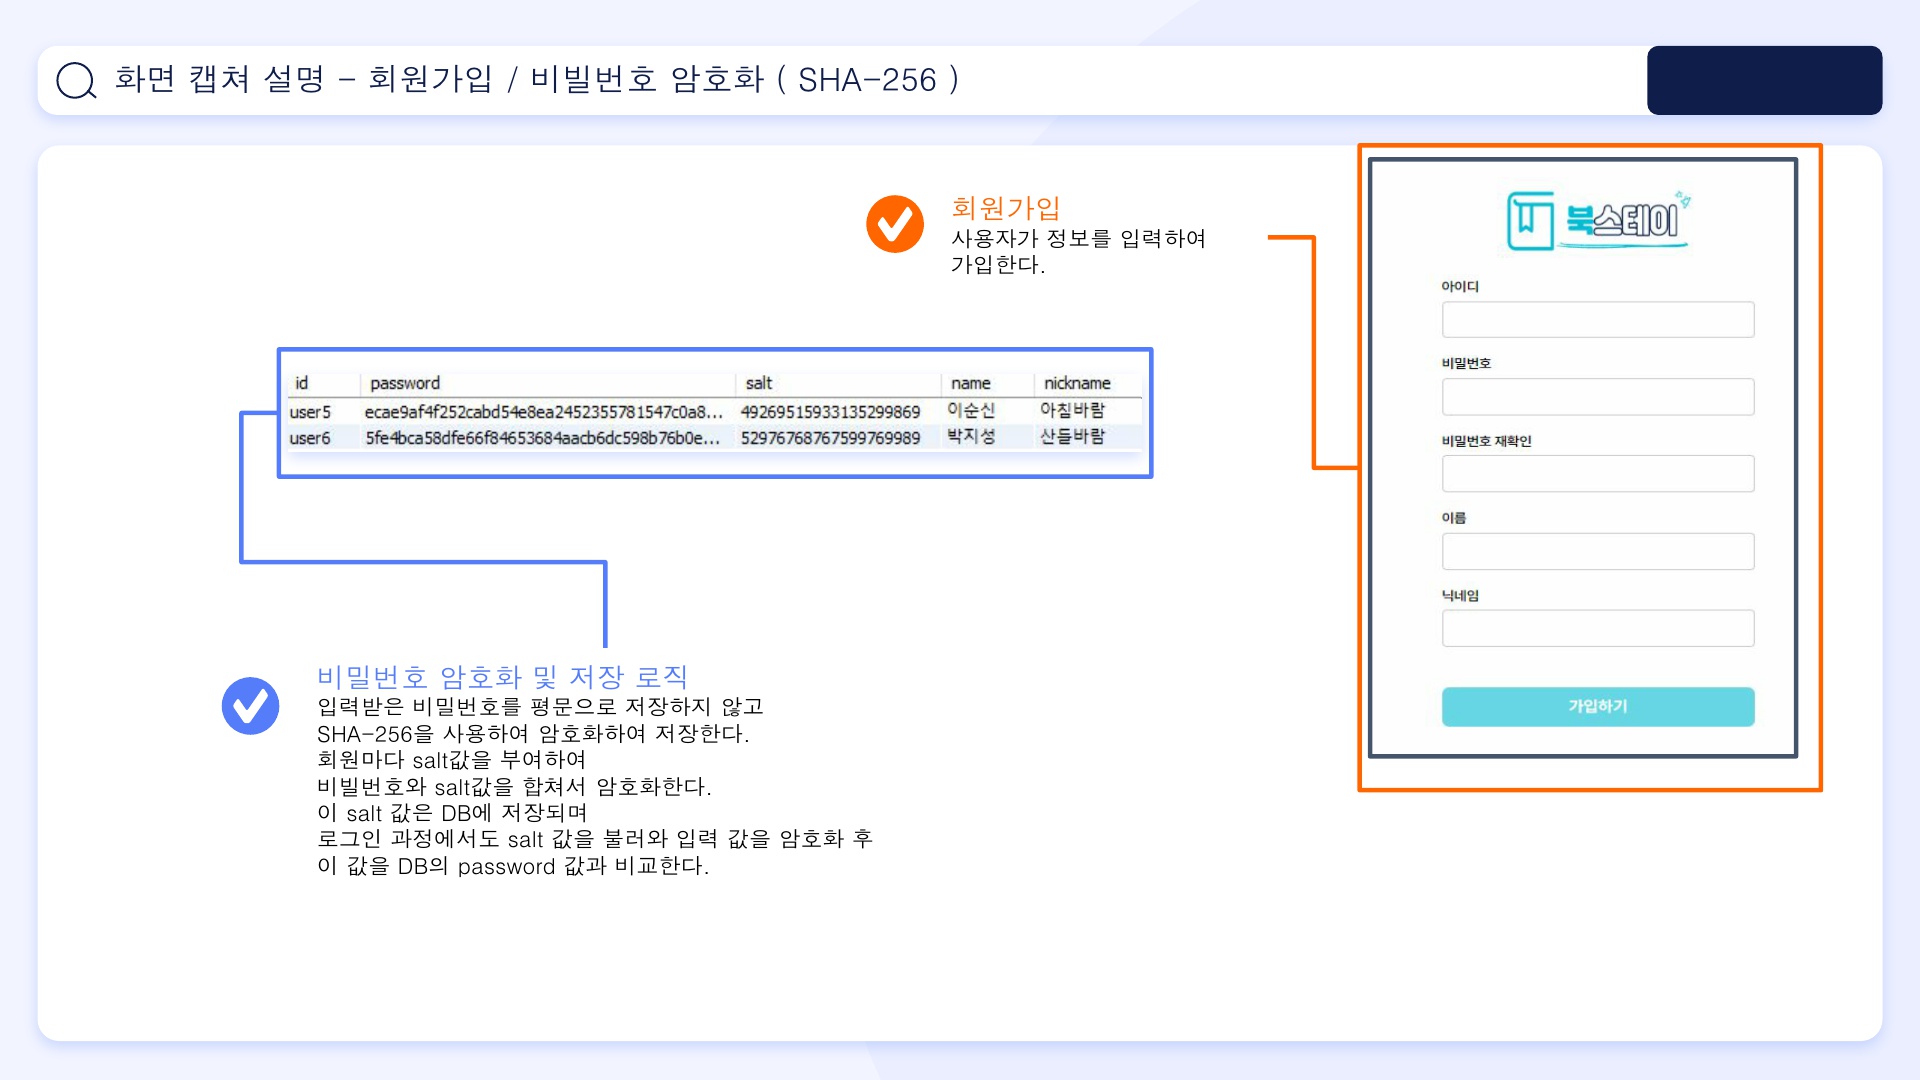Click the 비밀번호 재확인 input field
The width and height of the screenshot is (1920, 1080).
(x=1597, y=474)
